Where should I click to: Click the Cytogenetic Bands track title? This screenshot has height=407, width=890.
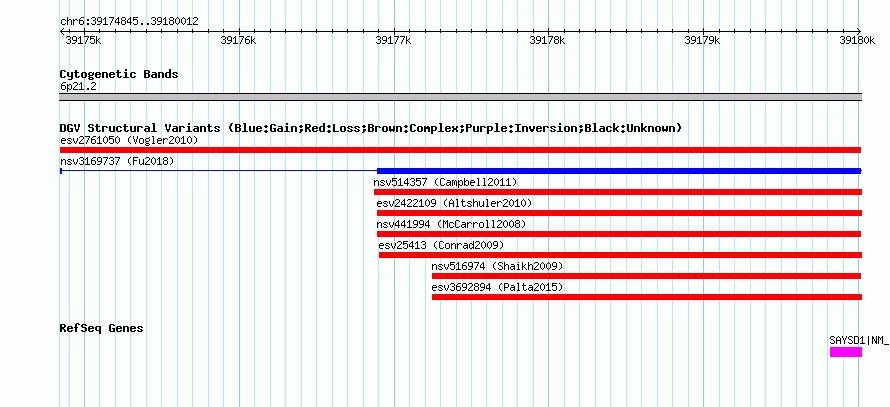tap(119, 74)
